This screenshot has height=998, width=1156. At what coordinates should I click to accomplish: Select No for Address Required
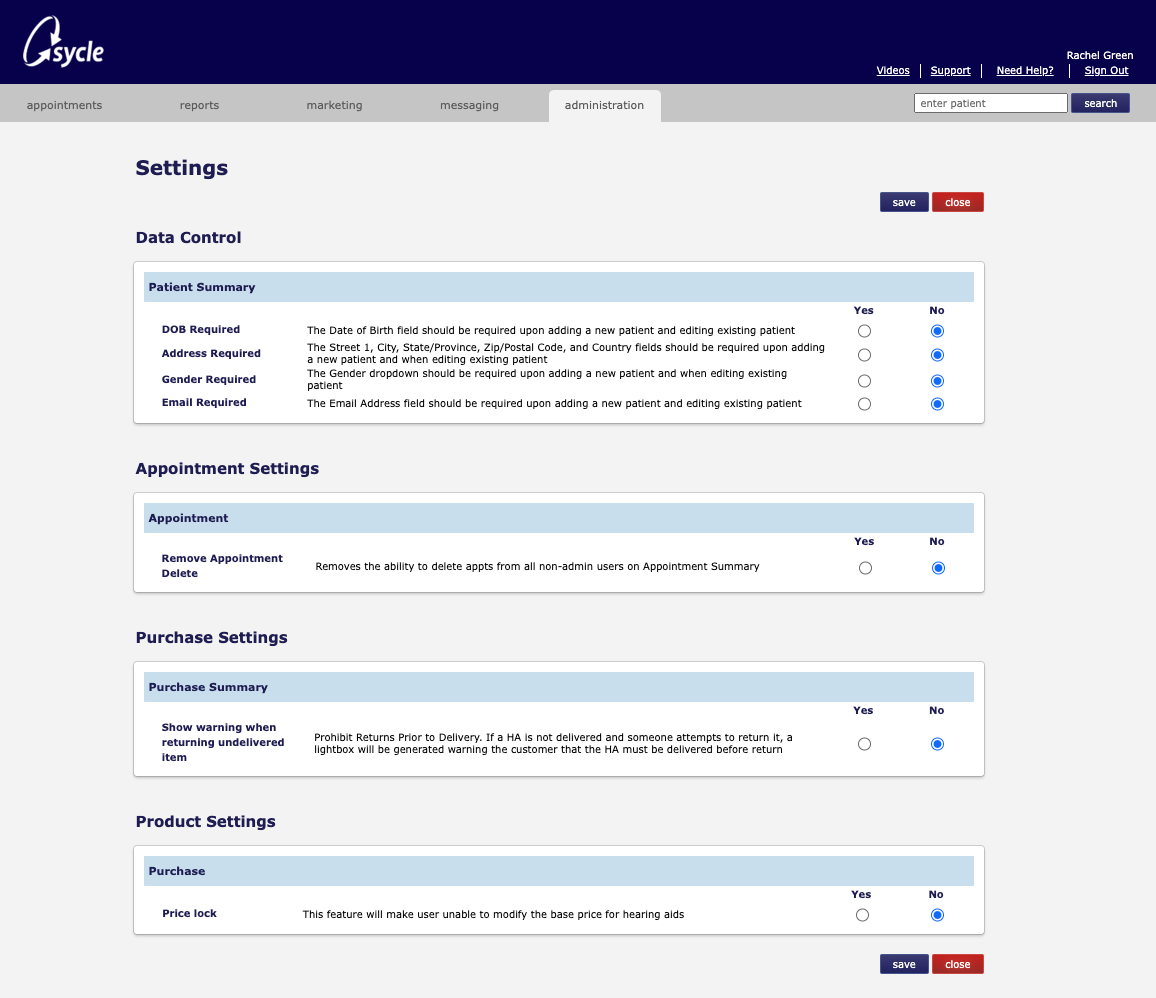coord(937,354)
